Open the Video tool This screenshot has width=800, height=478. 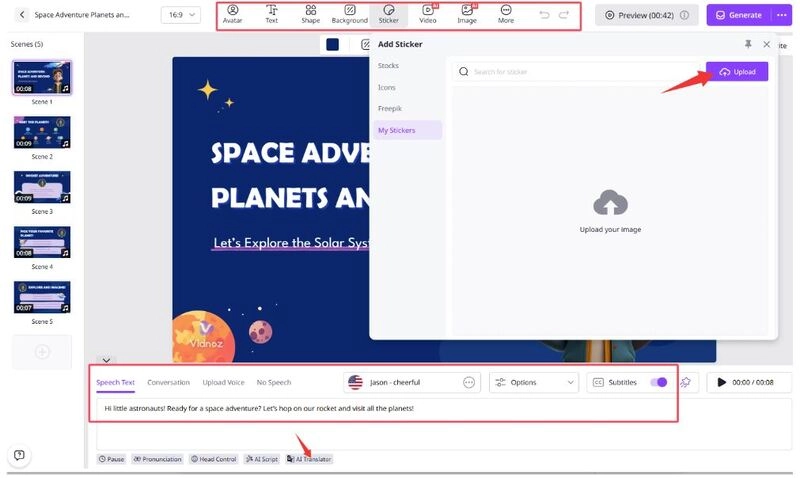point(428,14)
